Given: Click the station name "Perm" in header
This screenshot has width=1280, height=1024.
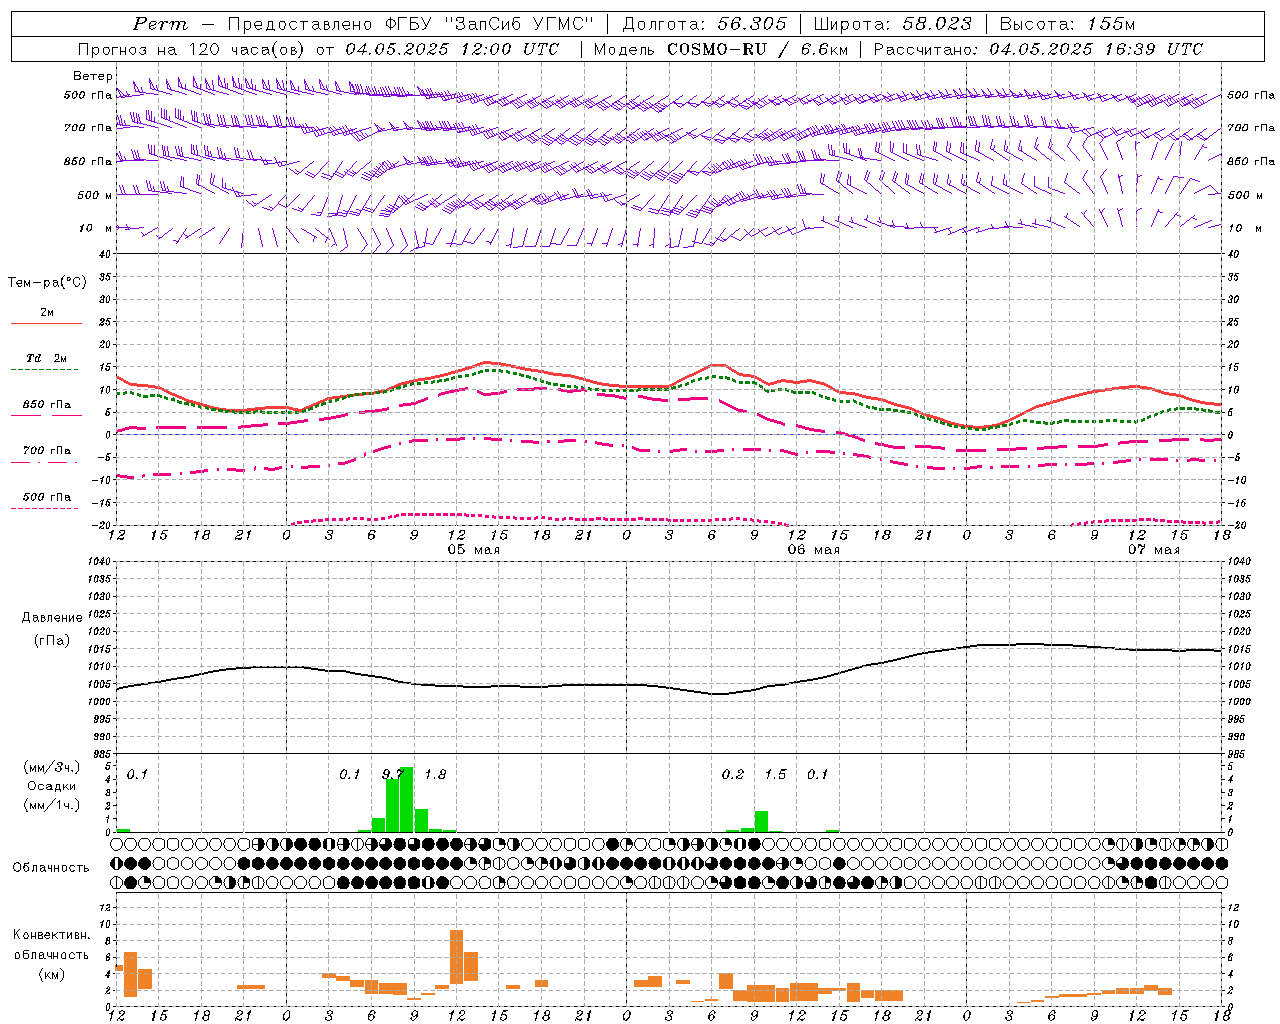Looking at the screenshot, I should (x=160, y=24).
